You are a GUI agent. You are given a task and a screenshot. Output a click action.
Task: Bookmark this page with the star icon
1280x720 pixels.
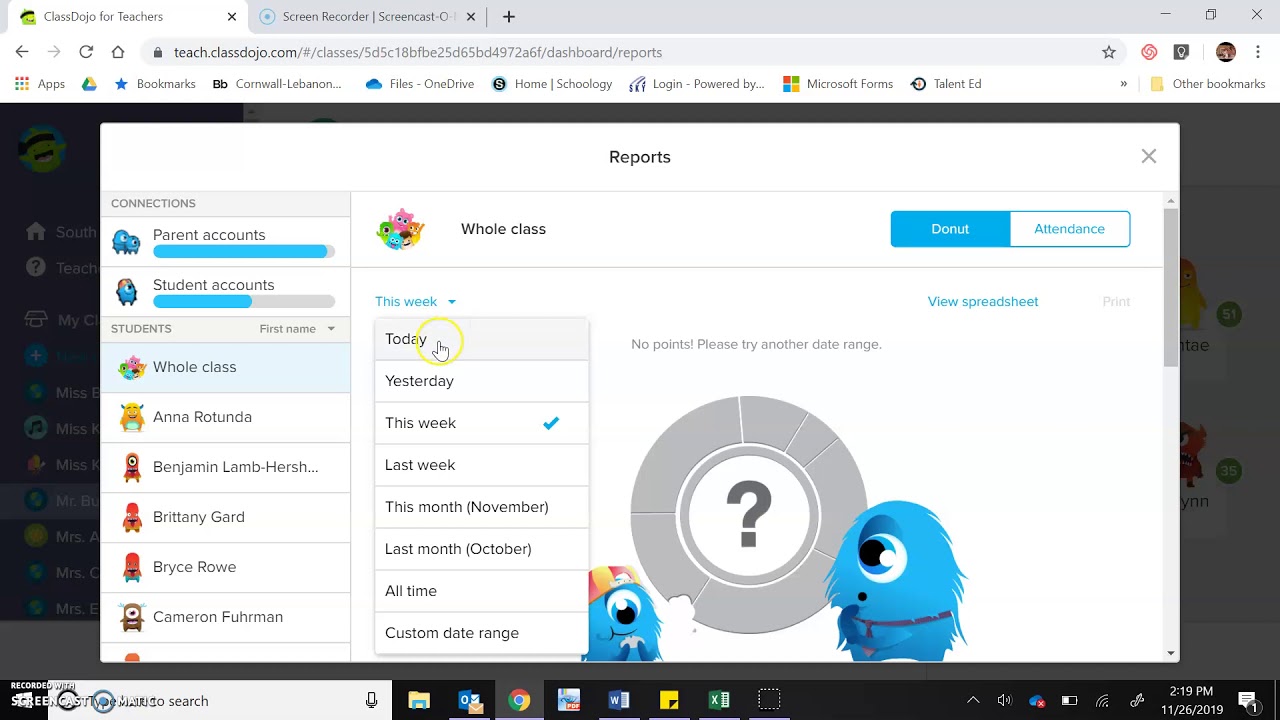coord(1109,52)
